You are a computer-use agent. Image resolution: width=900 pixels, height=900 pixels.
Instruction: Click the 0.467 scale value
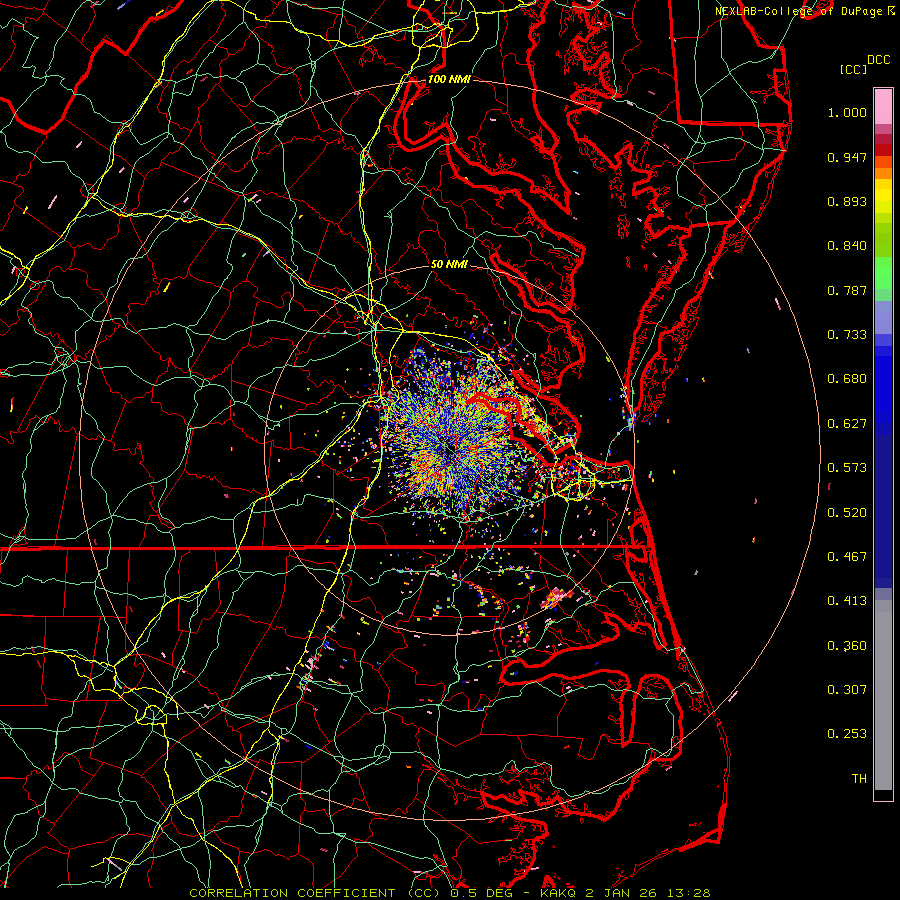pyautogui.click(x=847, y=557)
